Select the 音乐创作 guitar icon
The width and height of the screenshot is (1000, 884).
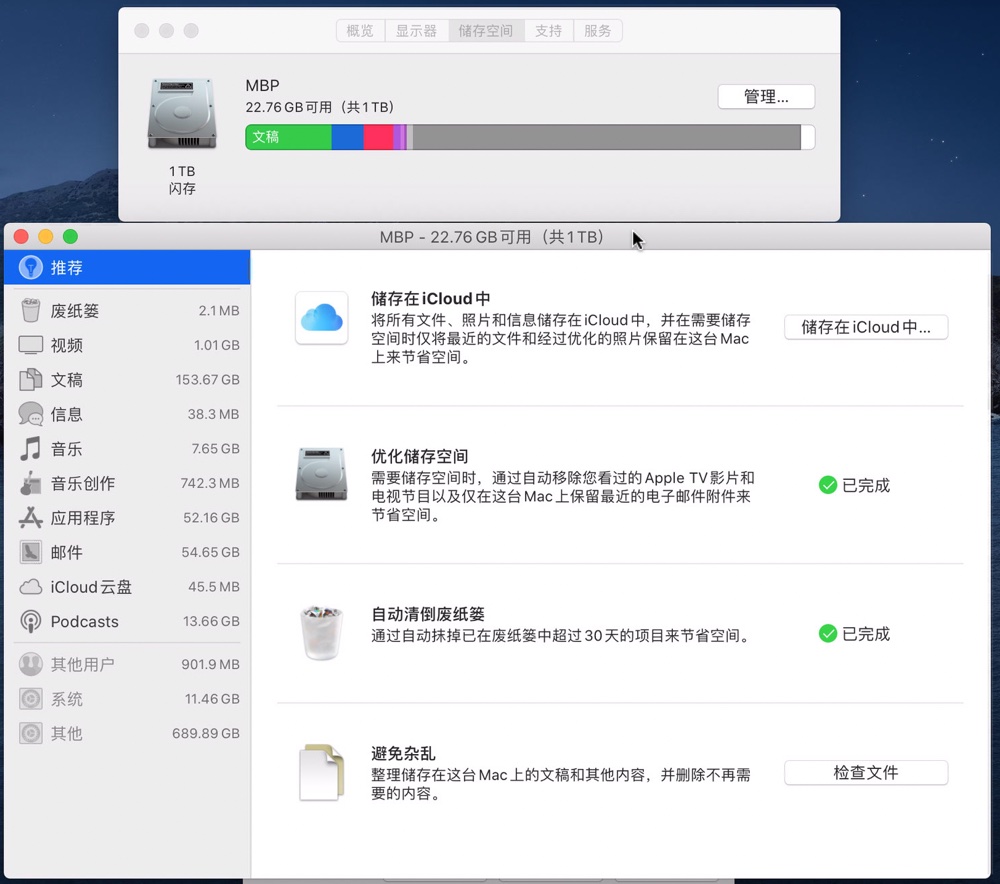pos(31,483)
